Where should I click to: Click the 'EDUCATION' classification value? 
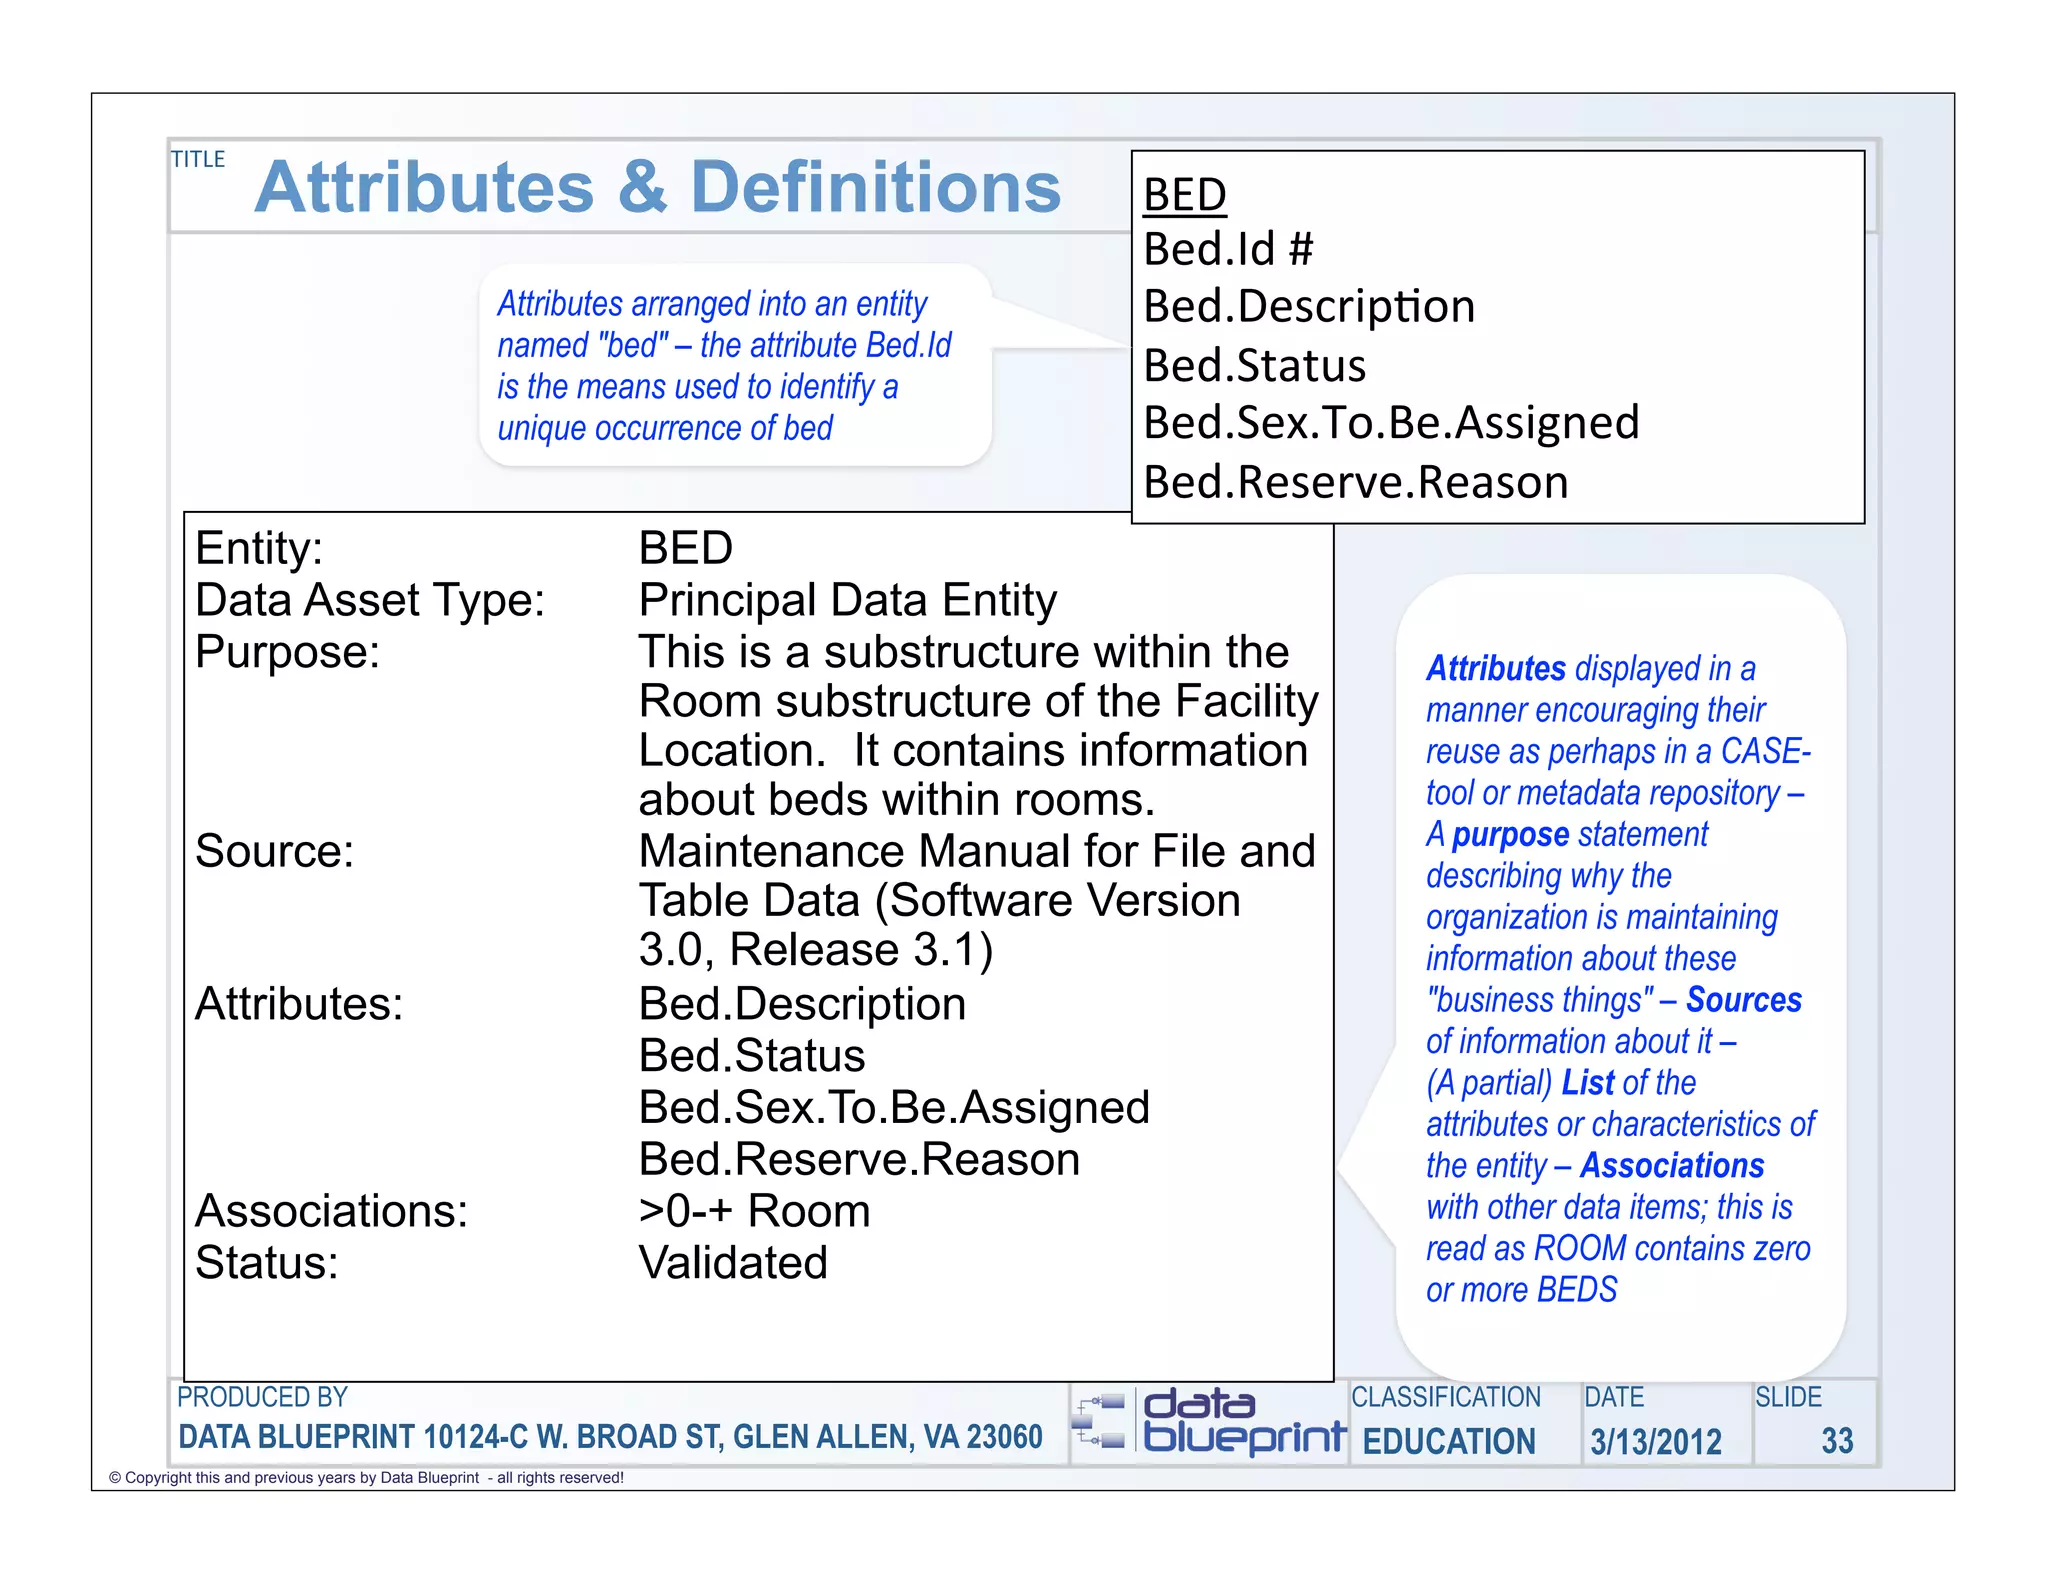(x=1449, y=1441)
